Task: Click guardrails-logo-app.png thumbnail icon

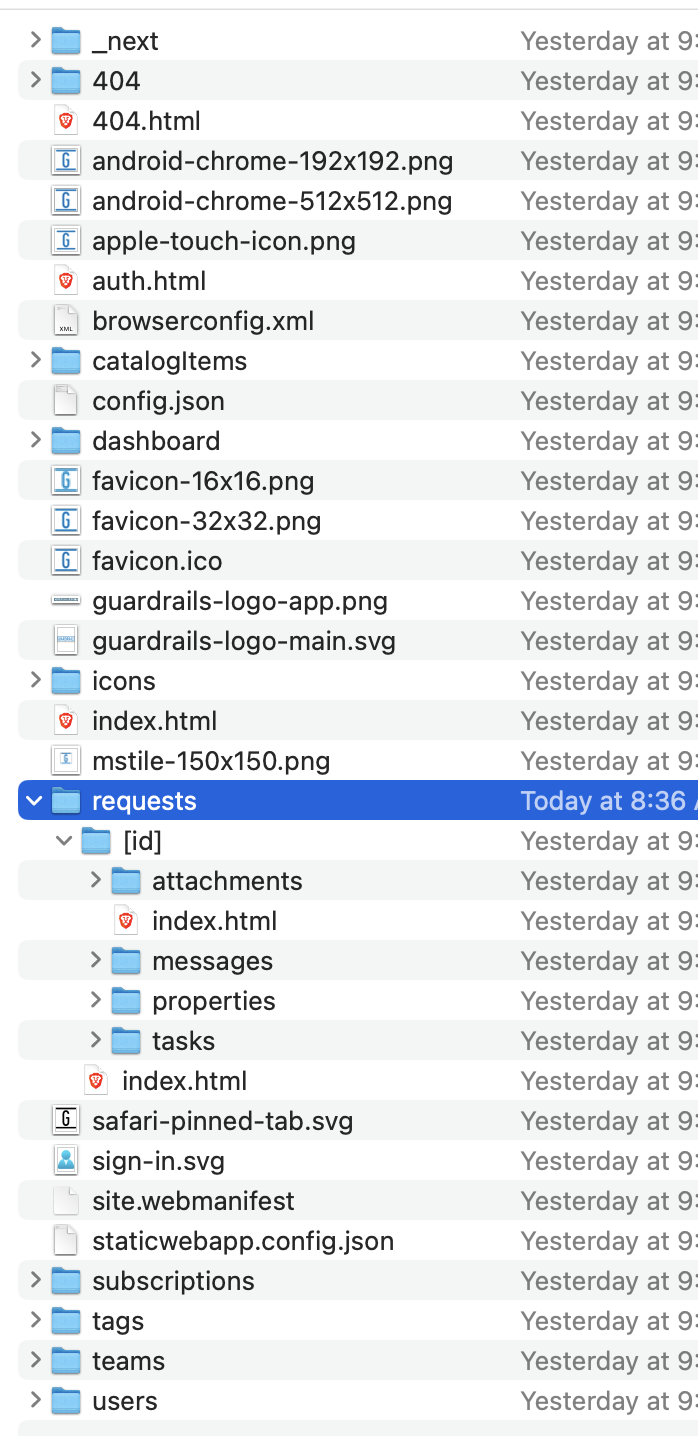Action: click(66, 600)
